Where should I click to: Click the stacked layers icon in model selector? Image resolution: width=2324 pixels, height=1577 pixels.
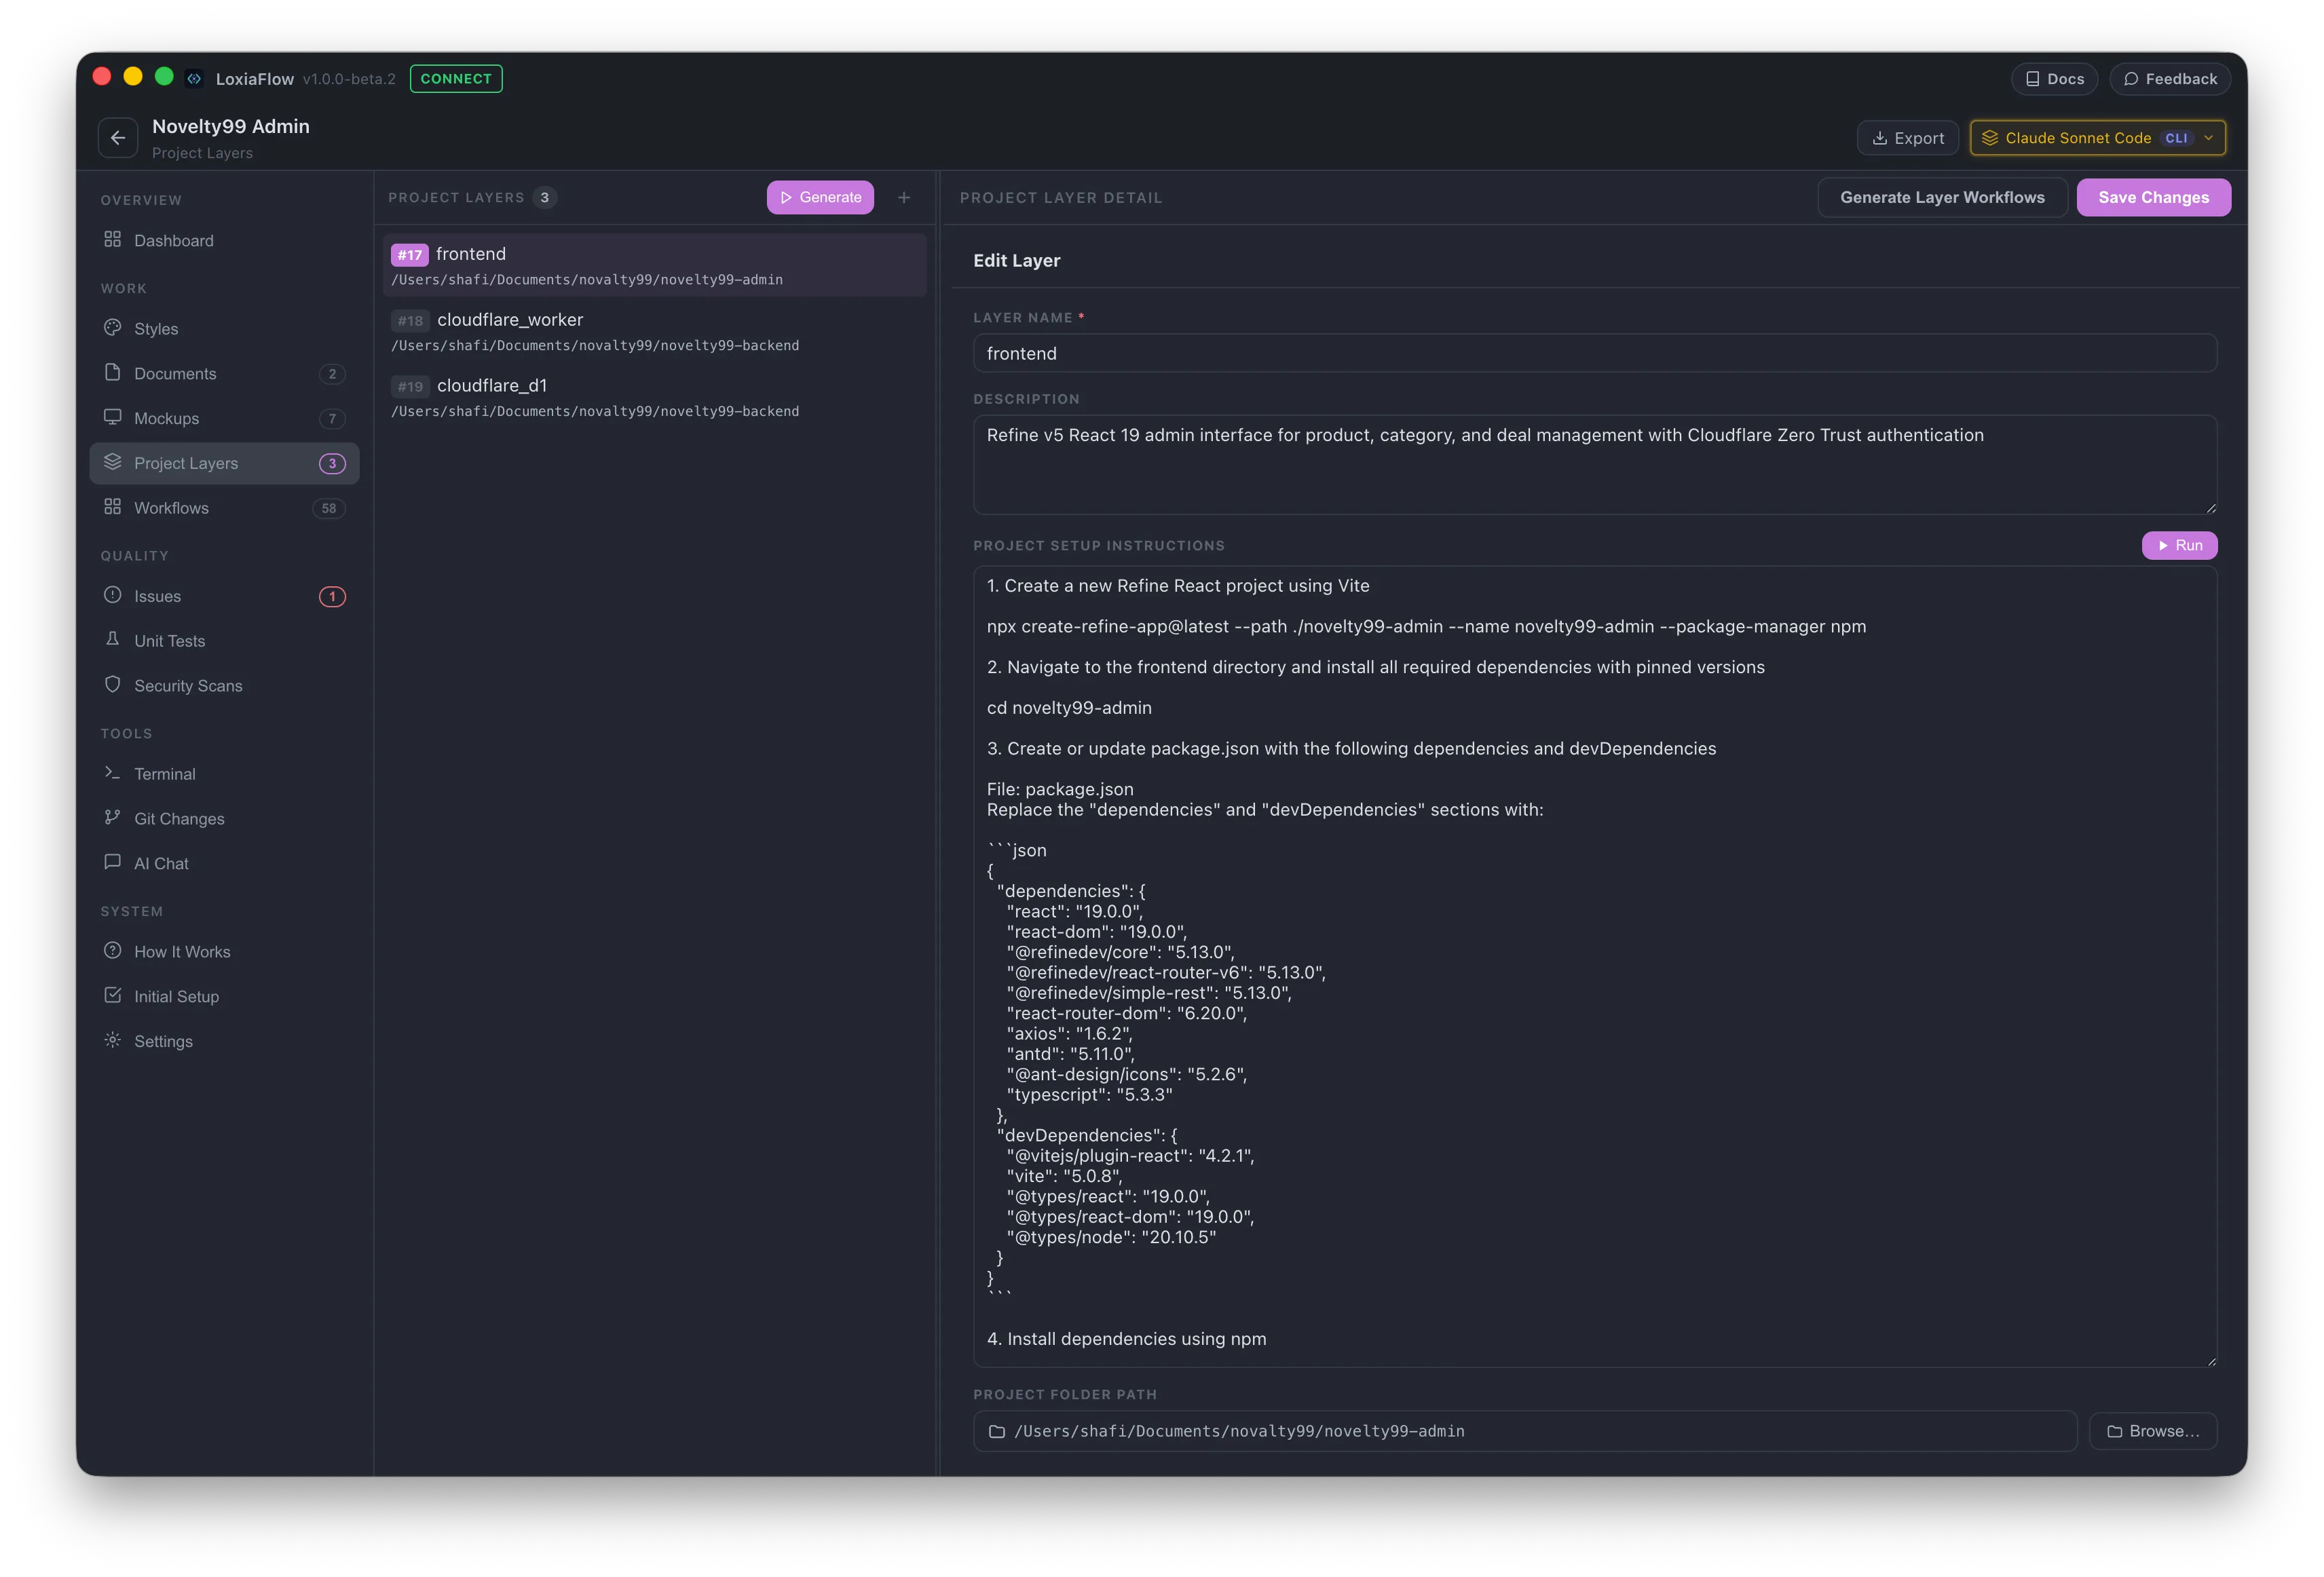(1990, 138)
